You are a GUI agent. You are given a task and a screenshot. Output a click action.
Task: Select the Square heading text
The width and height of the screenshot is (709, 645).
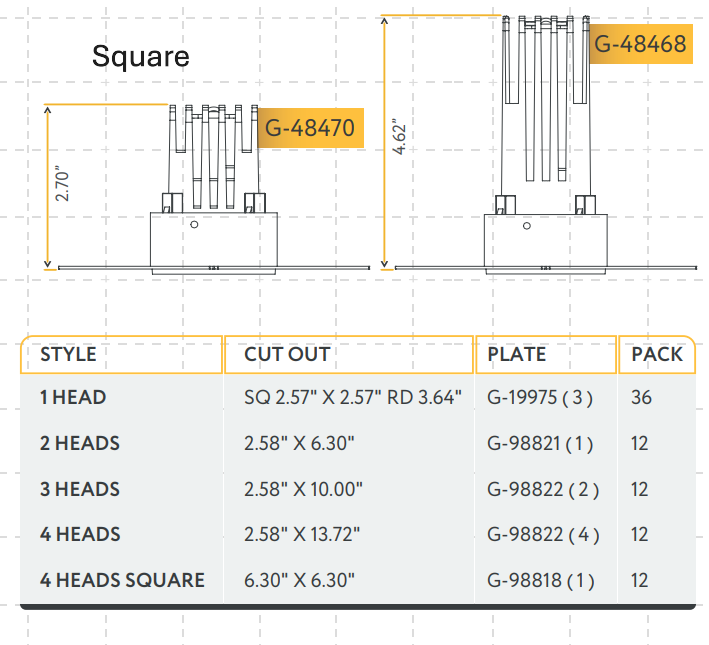(x=140, y=56)
